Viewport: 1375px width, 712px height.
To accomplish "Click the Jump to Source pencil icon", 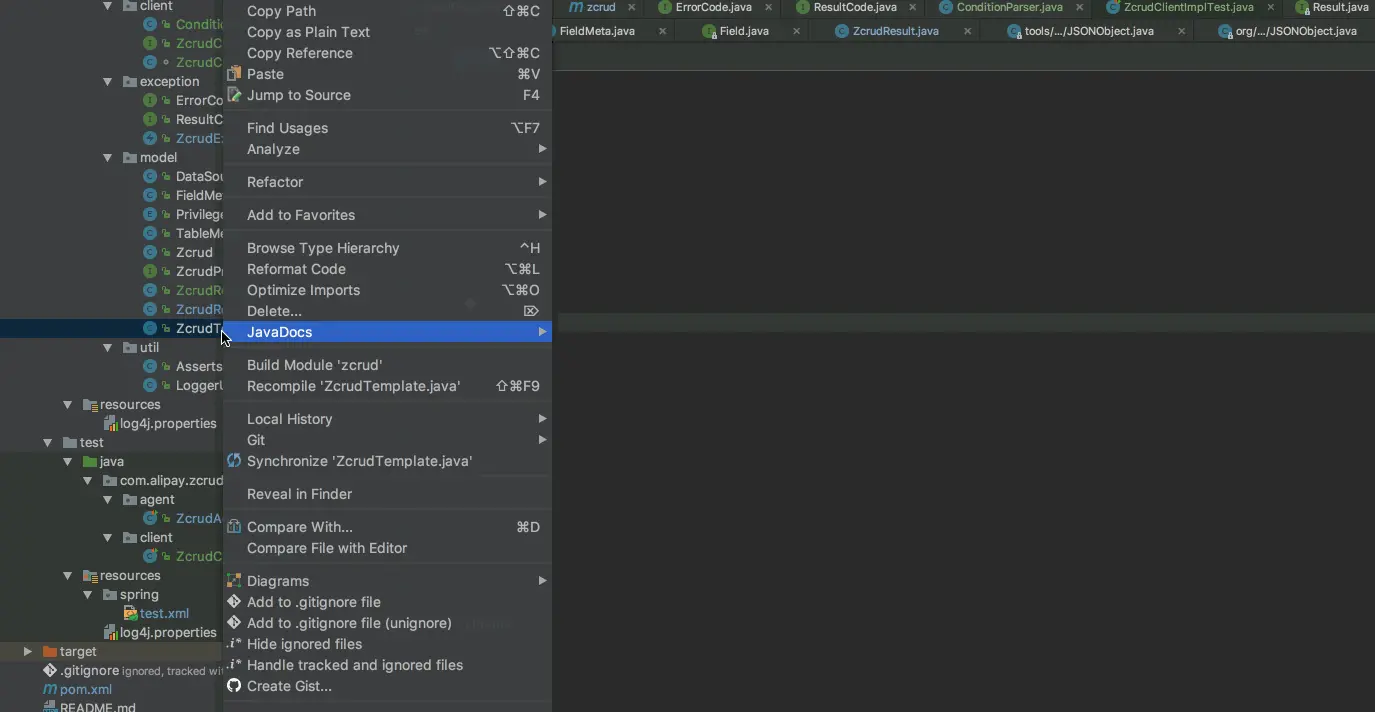I will [234, 95].
